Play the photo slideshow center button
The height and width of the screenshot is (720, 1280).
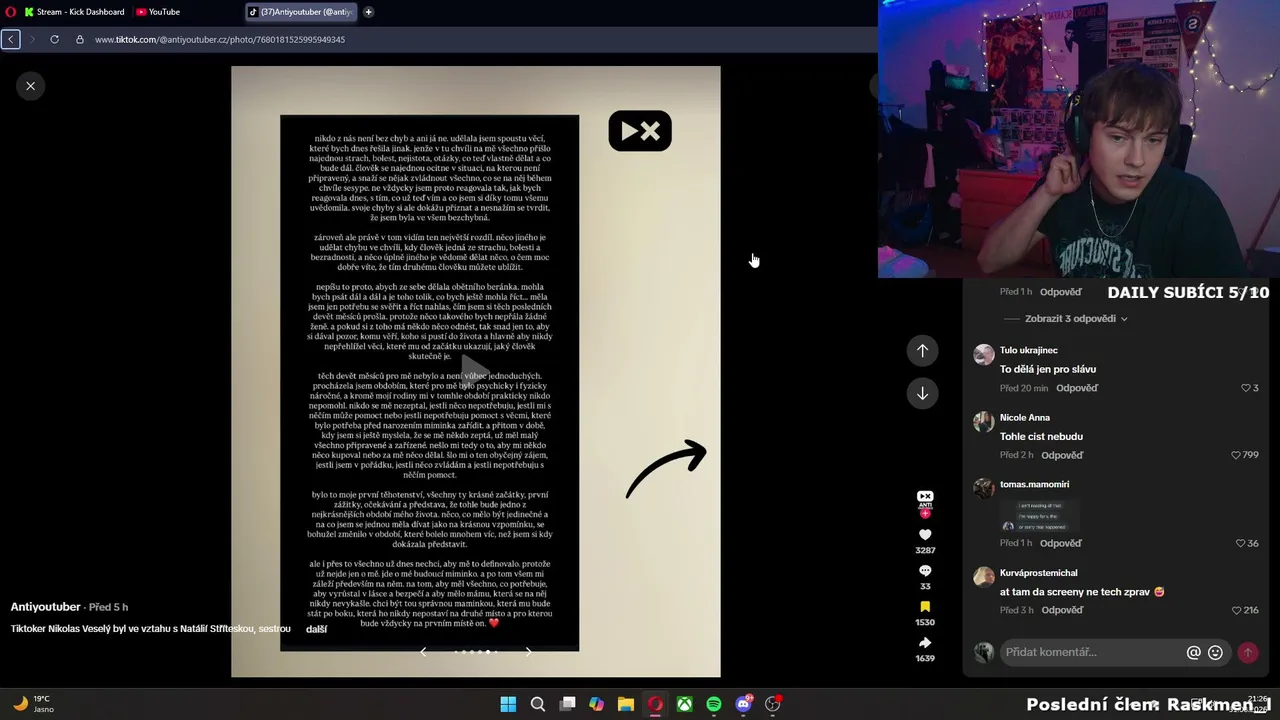click(x=475, y=372)
